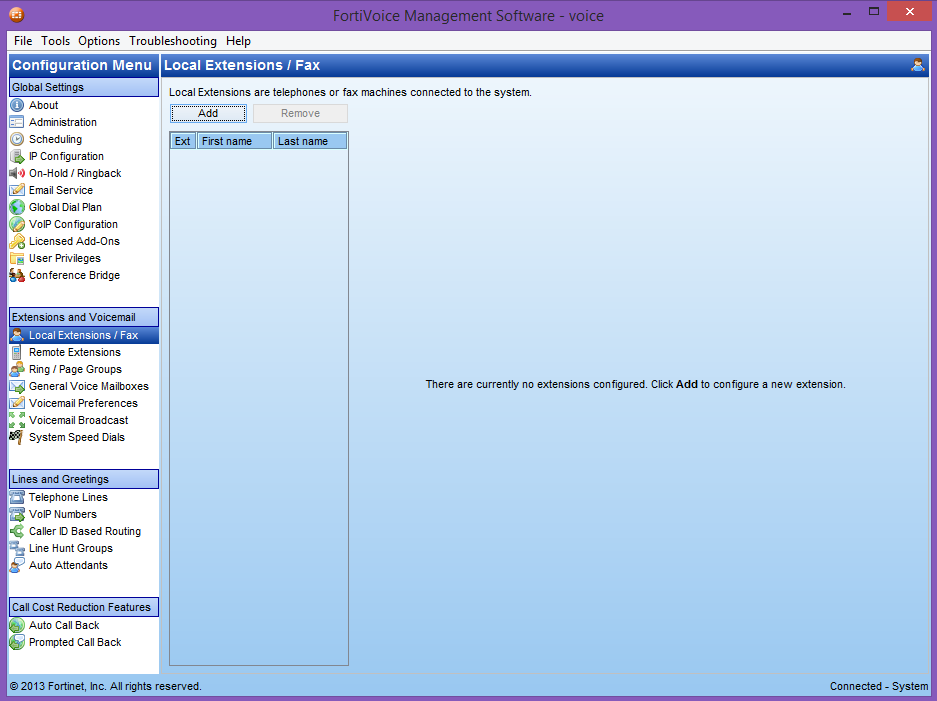The width and height of the screenshot is (937, 701).
Task: Open Scheduling settings label
Action: (x=56, y=139)
